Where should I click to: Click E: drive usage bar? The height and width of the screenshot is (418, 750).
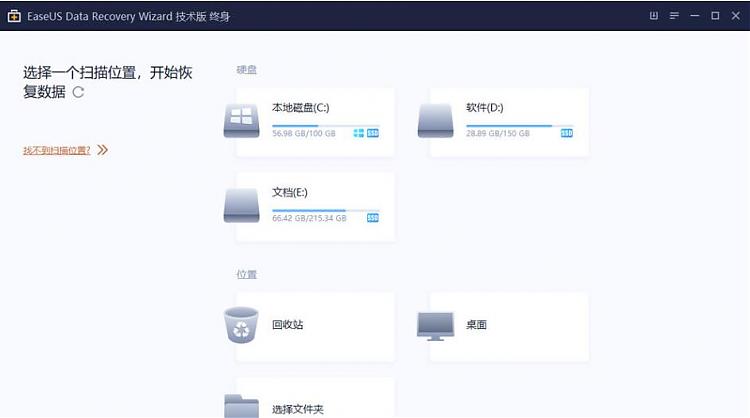point(326,210)
